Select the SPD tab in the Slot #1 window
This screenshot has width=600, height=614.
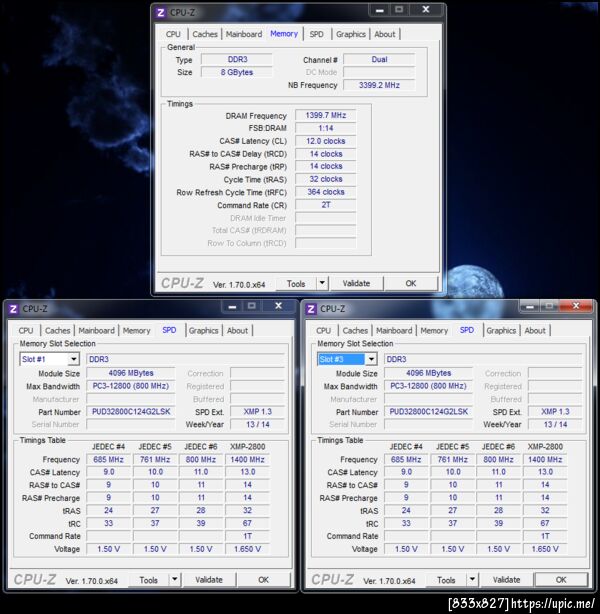169,330
